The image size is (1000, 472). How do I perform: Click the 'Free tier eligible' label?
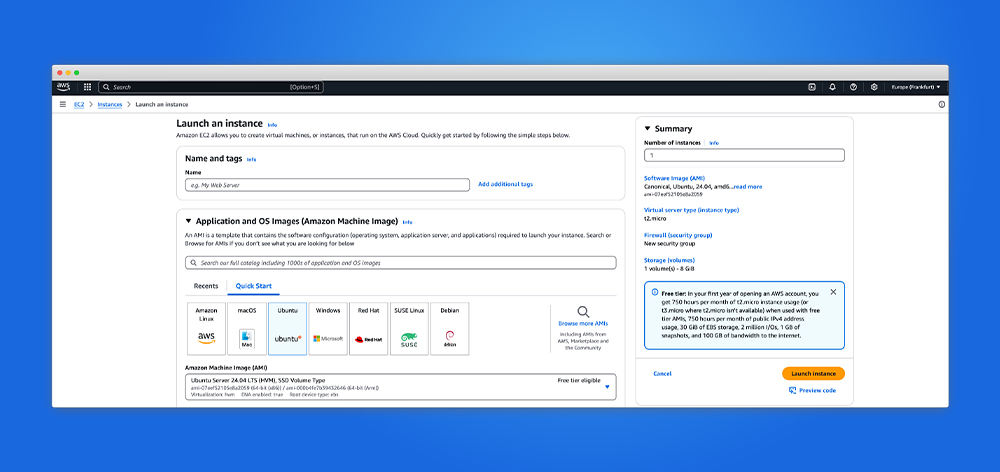click(x=579, y=380)
